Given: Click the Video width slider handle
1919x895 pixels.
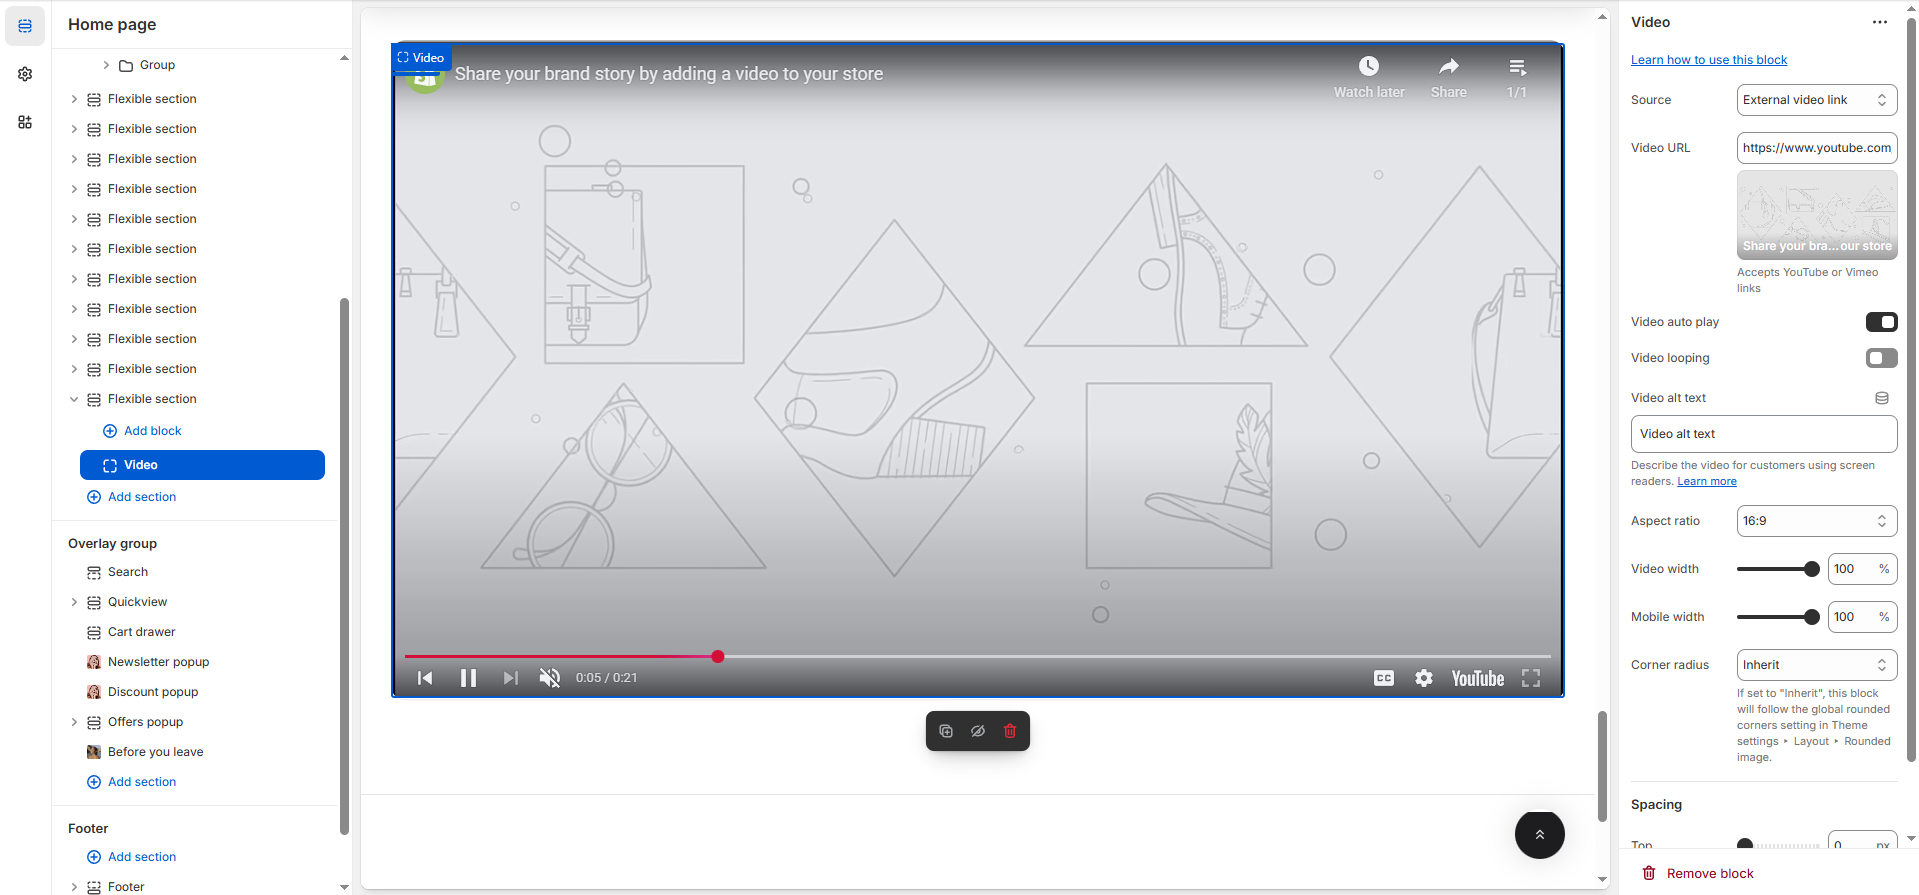Looking at the screenshot, I should pos(1811,569).
